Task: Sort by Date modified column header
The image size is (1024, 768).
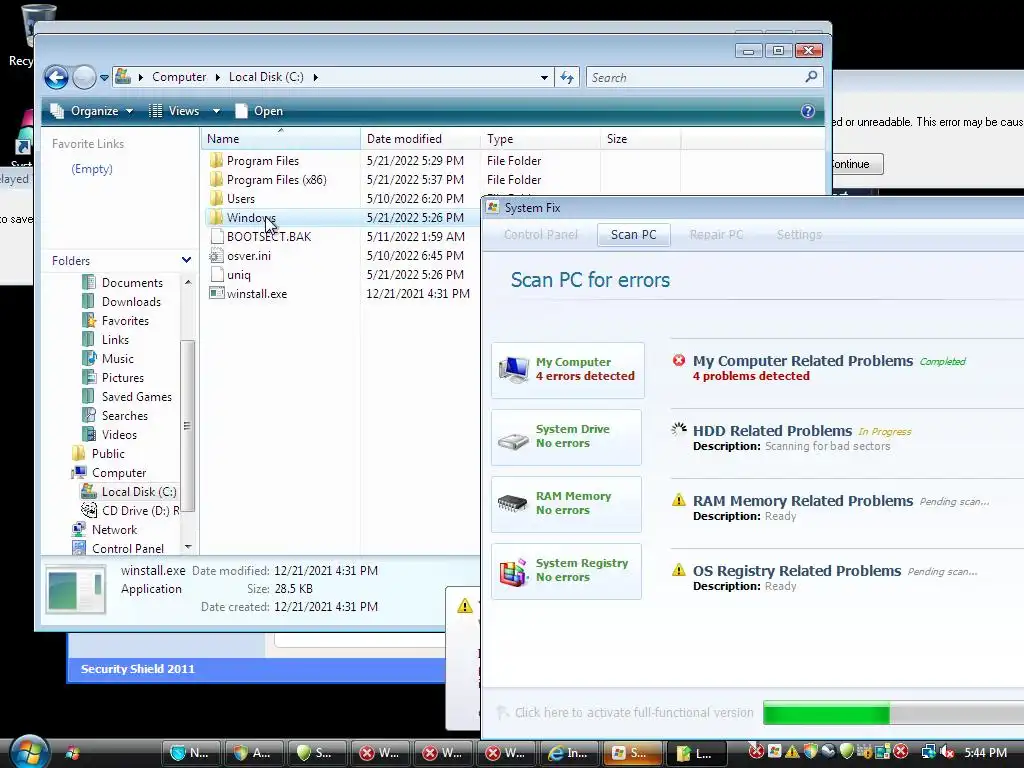Action: coord(420,138)
